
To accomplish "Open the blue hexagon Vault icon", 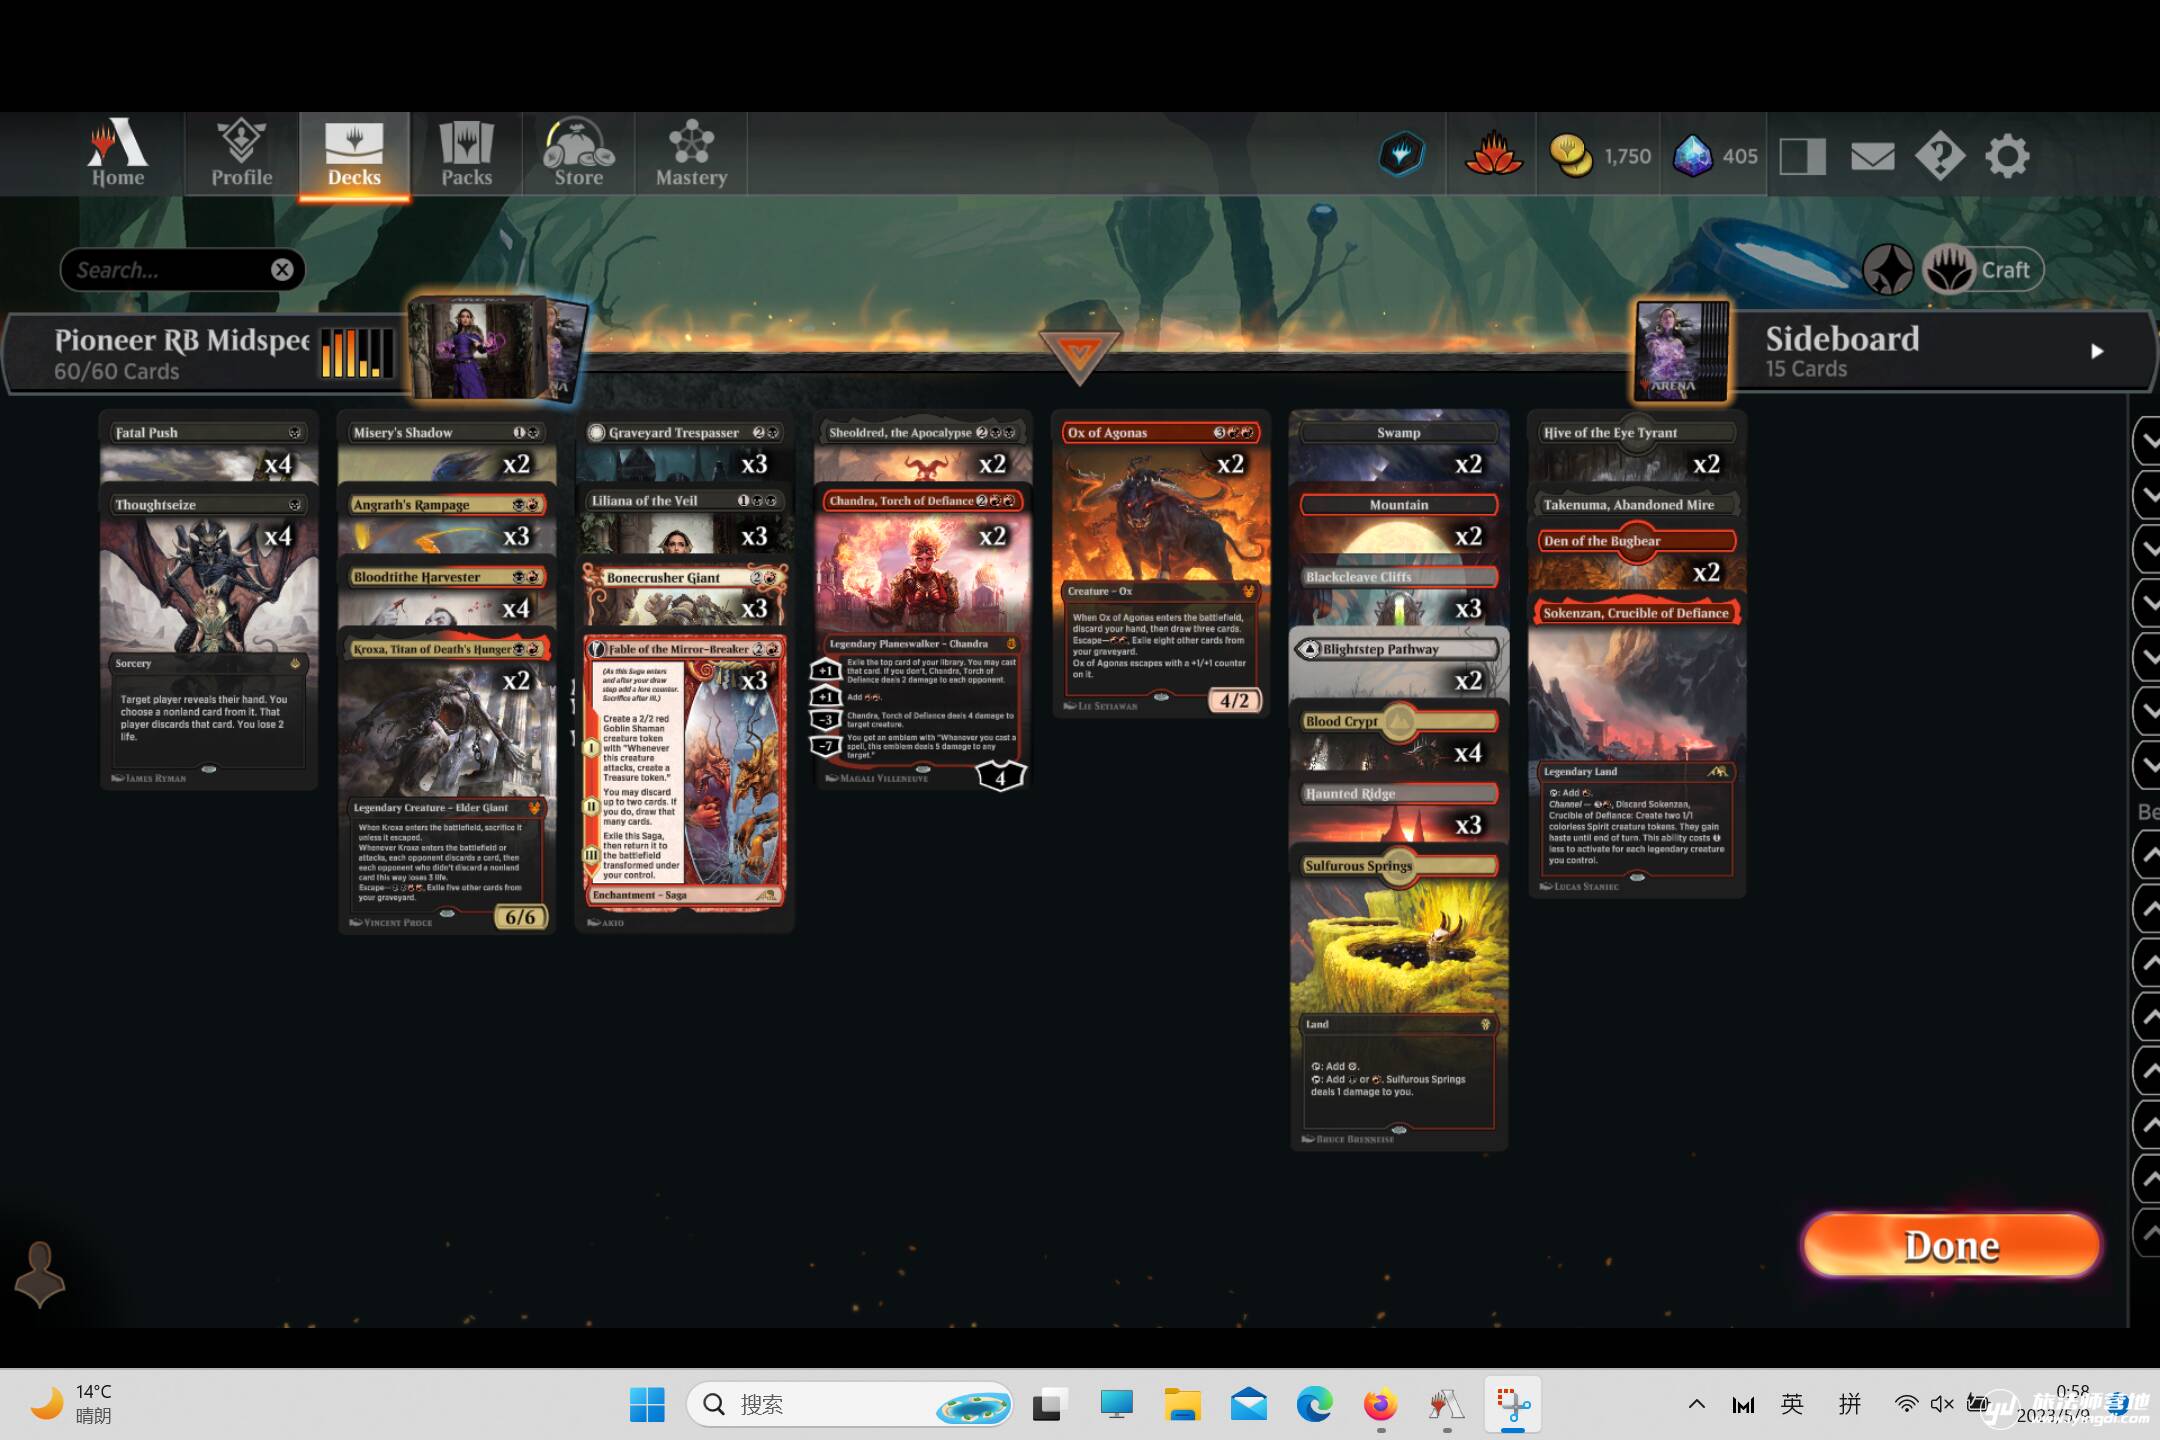I will 1401,155.
